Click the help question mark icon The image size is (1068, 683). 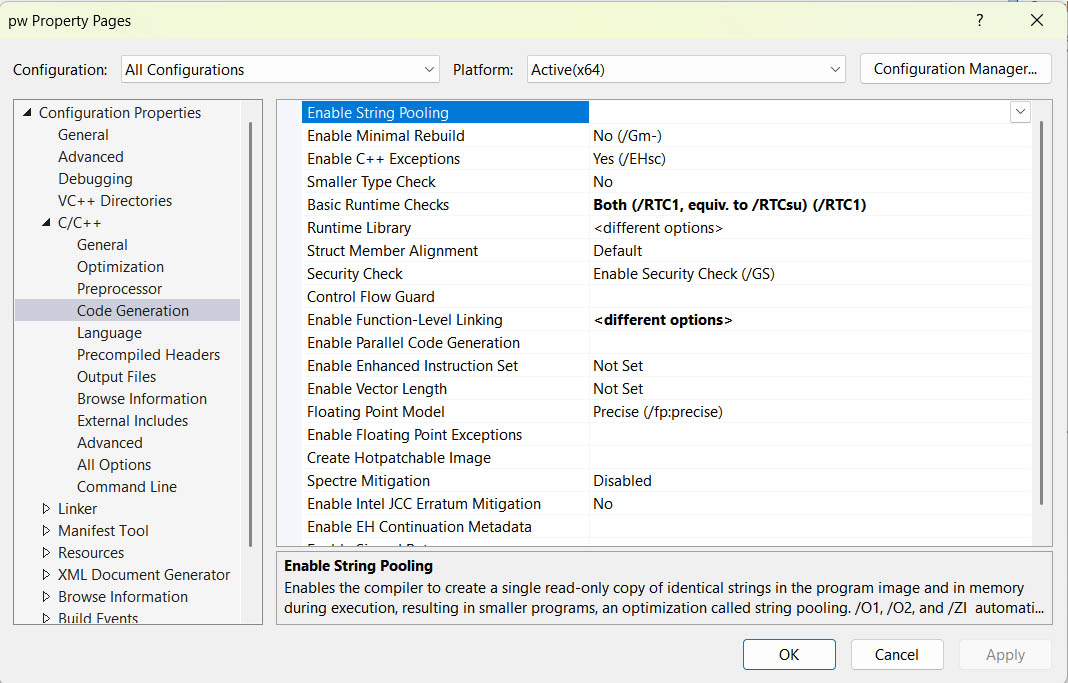click(x=979, y=20)
